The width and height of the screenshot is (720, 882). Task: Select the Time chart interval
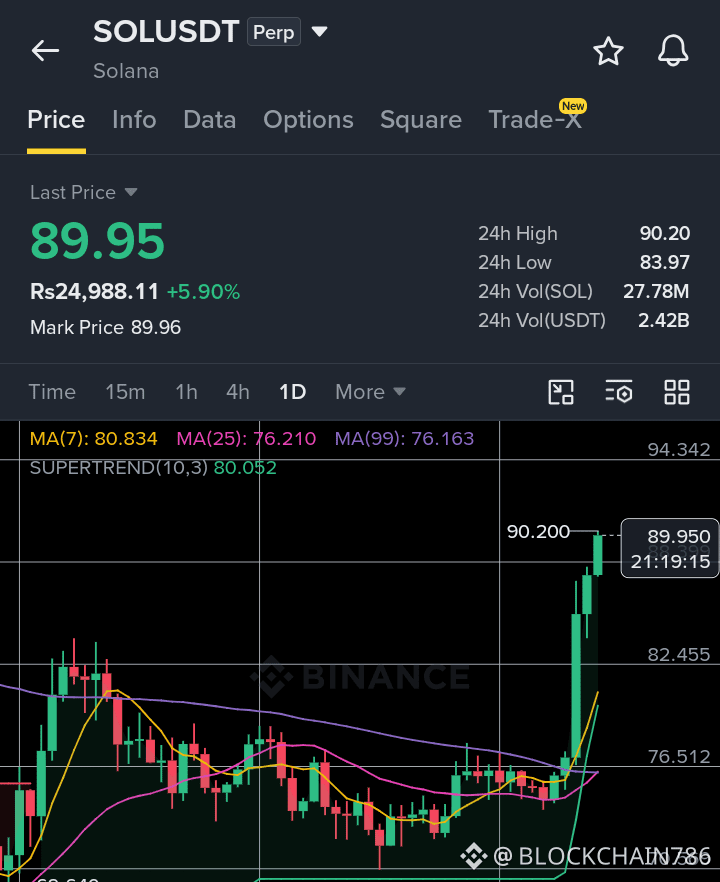tap(52, 392)
